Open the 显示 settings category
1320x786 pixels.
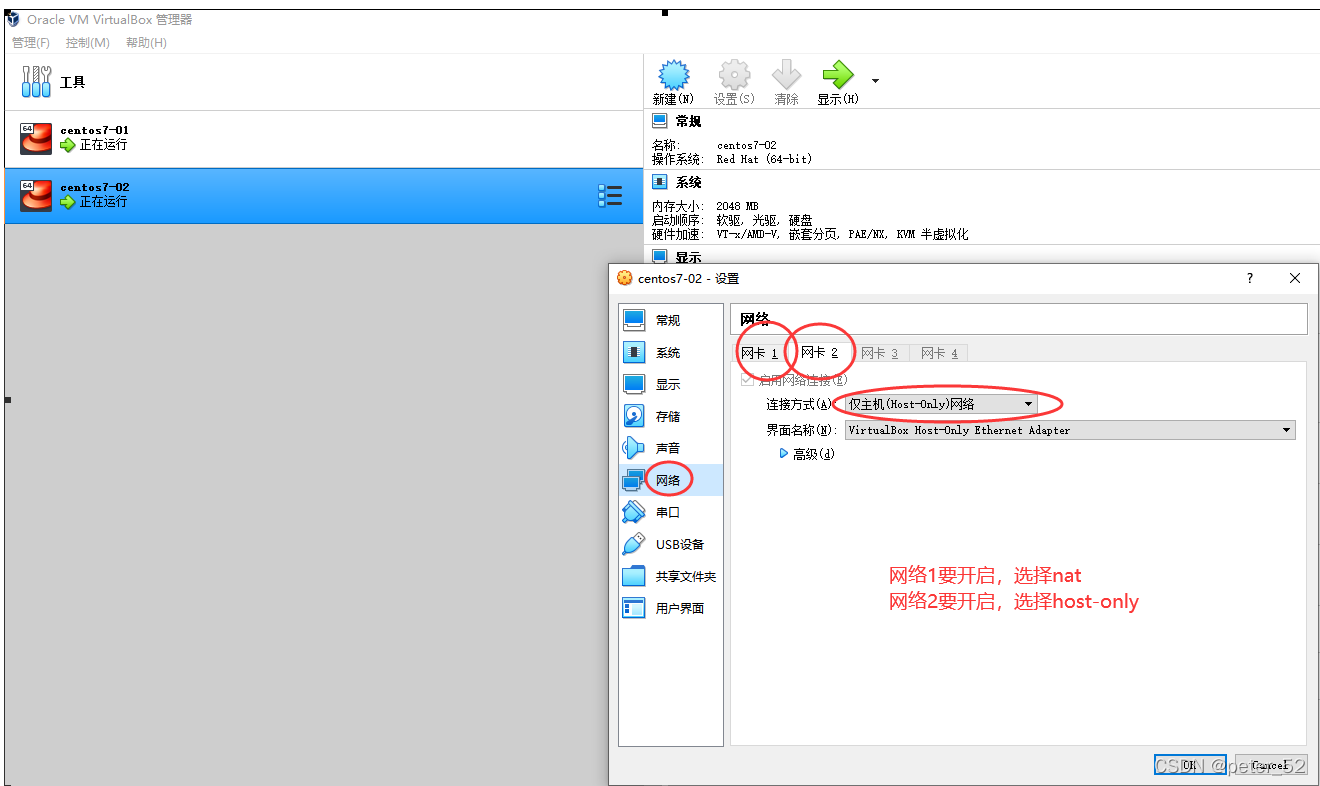pos(670,384)
